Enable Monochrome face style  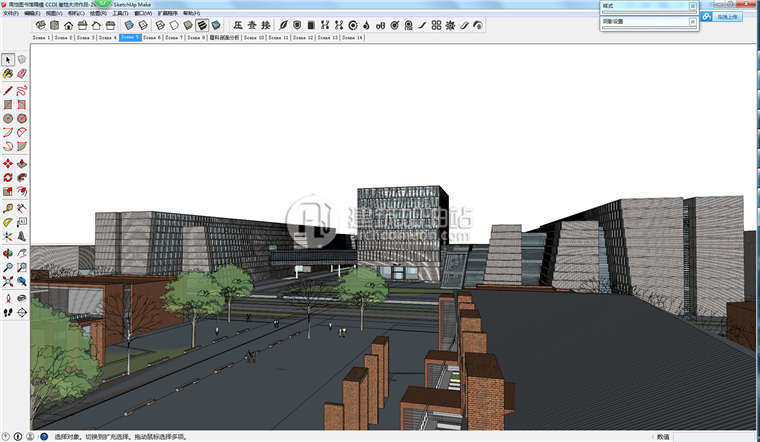tap(216, 25)
